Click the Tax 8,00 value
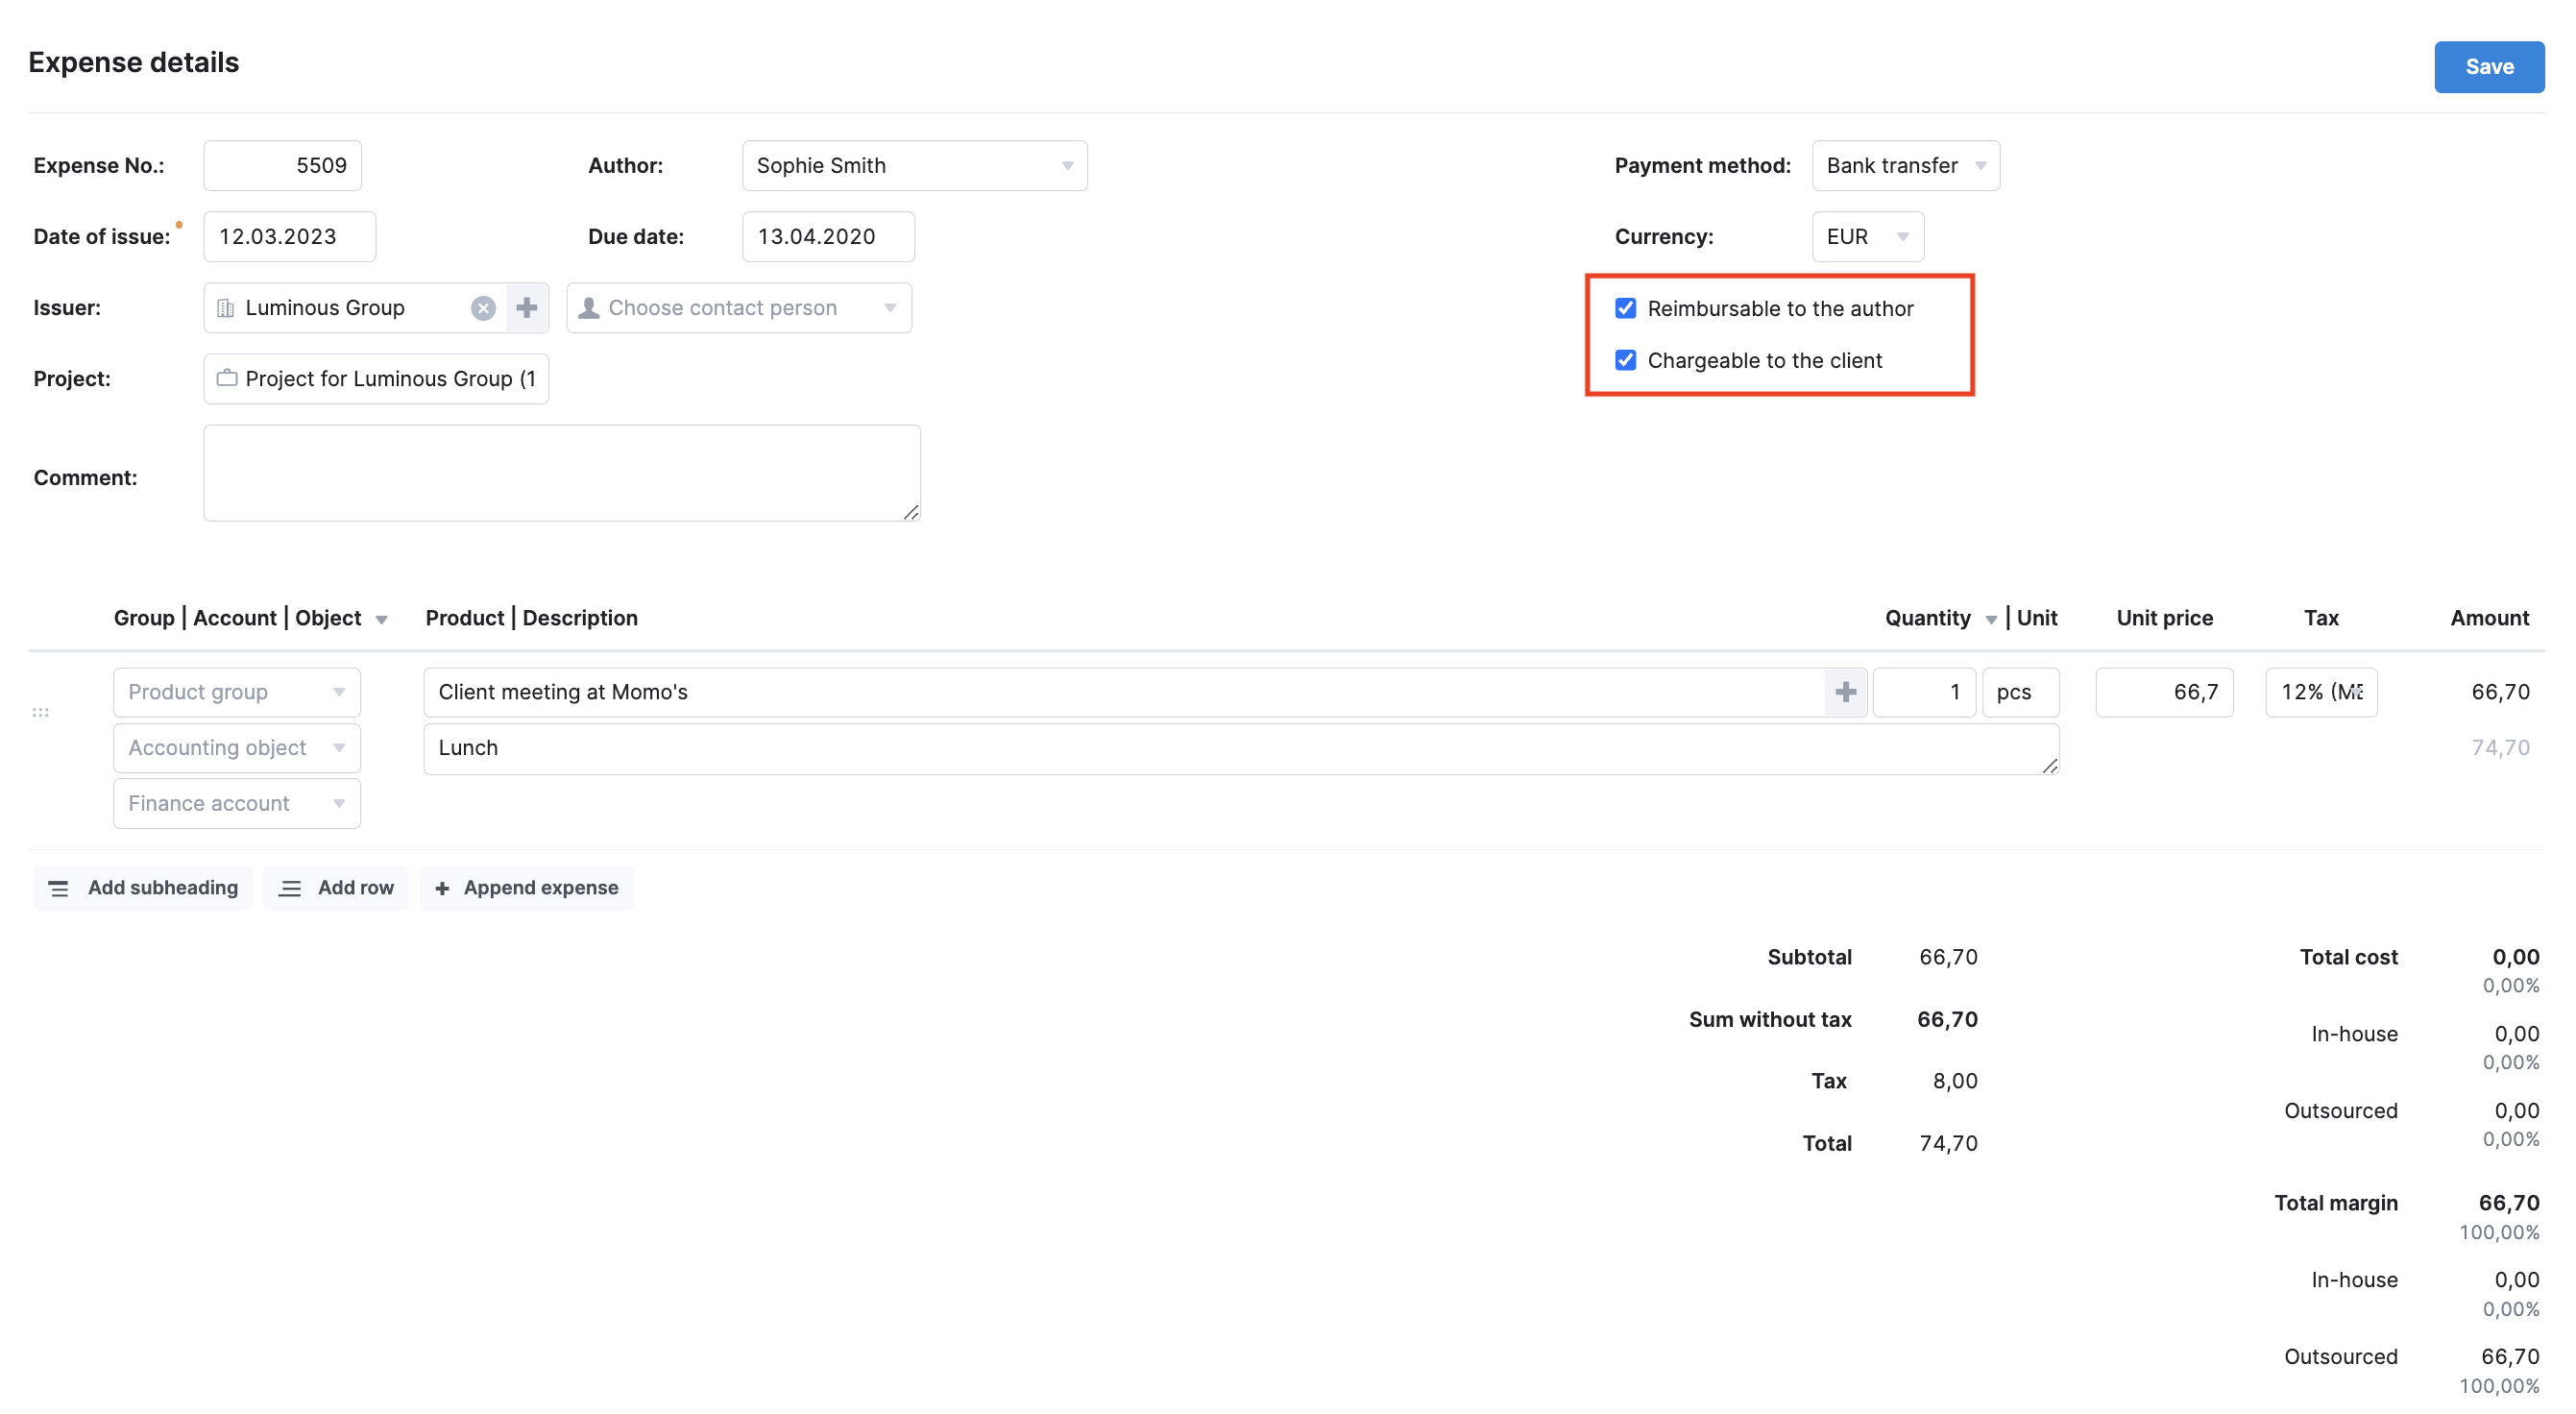2576x1414 pixels. point(1955,1081)
